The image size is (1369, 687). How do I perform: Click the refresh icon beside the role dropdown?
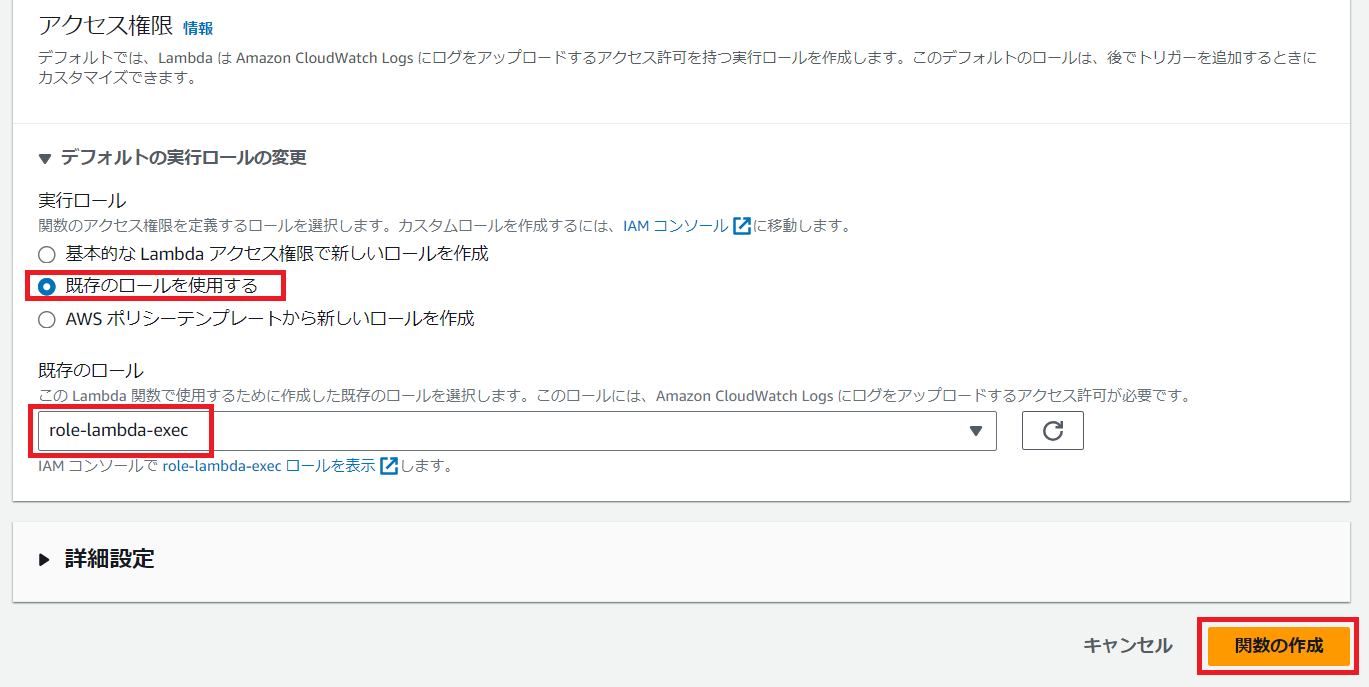click(x=1052, y=431)
